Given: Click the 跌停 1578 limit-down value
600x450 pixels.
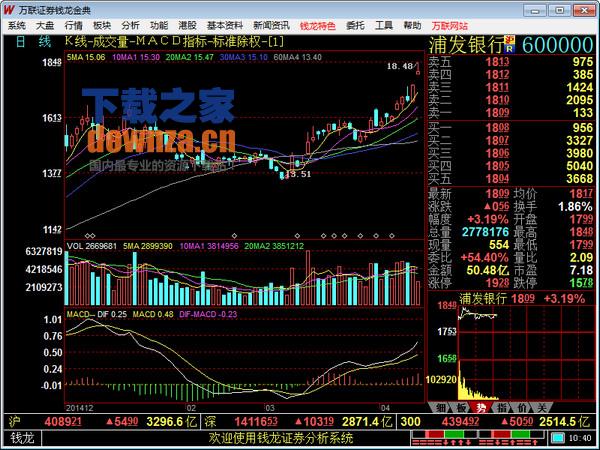Looking at the screenshot, I should (x=581, y=283).
